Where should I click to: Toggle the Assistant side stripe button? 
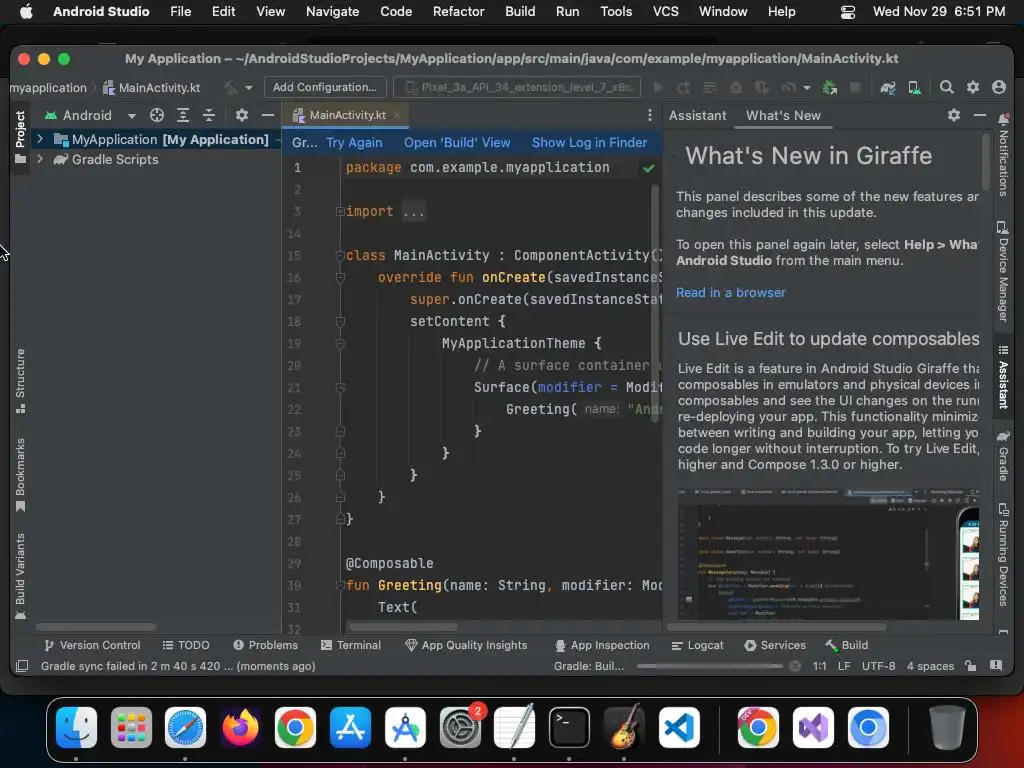1003,377
